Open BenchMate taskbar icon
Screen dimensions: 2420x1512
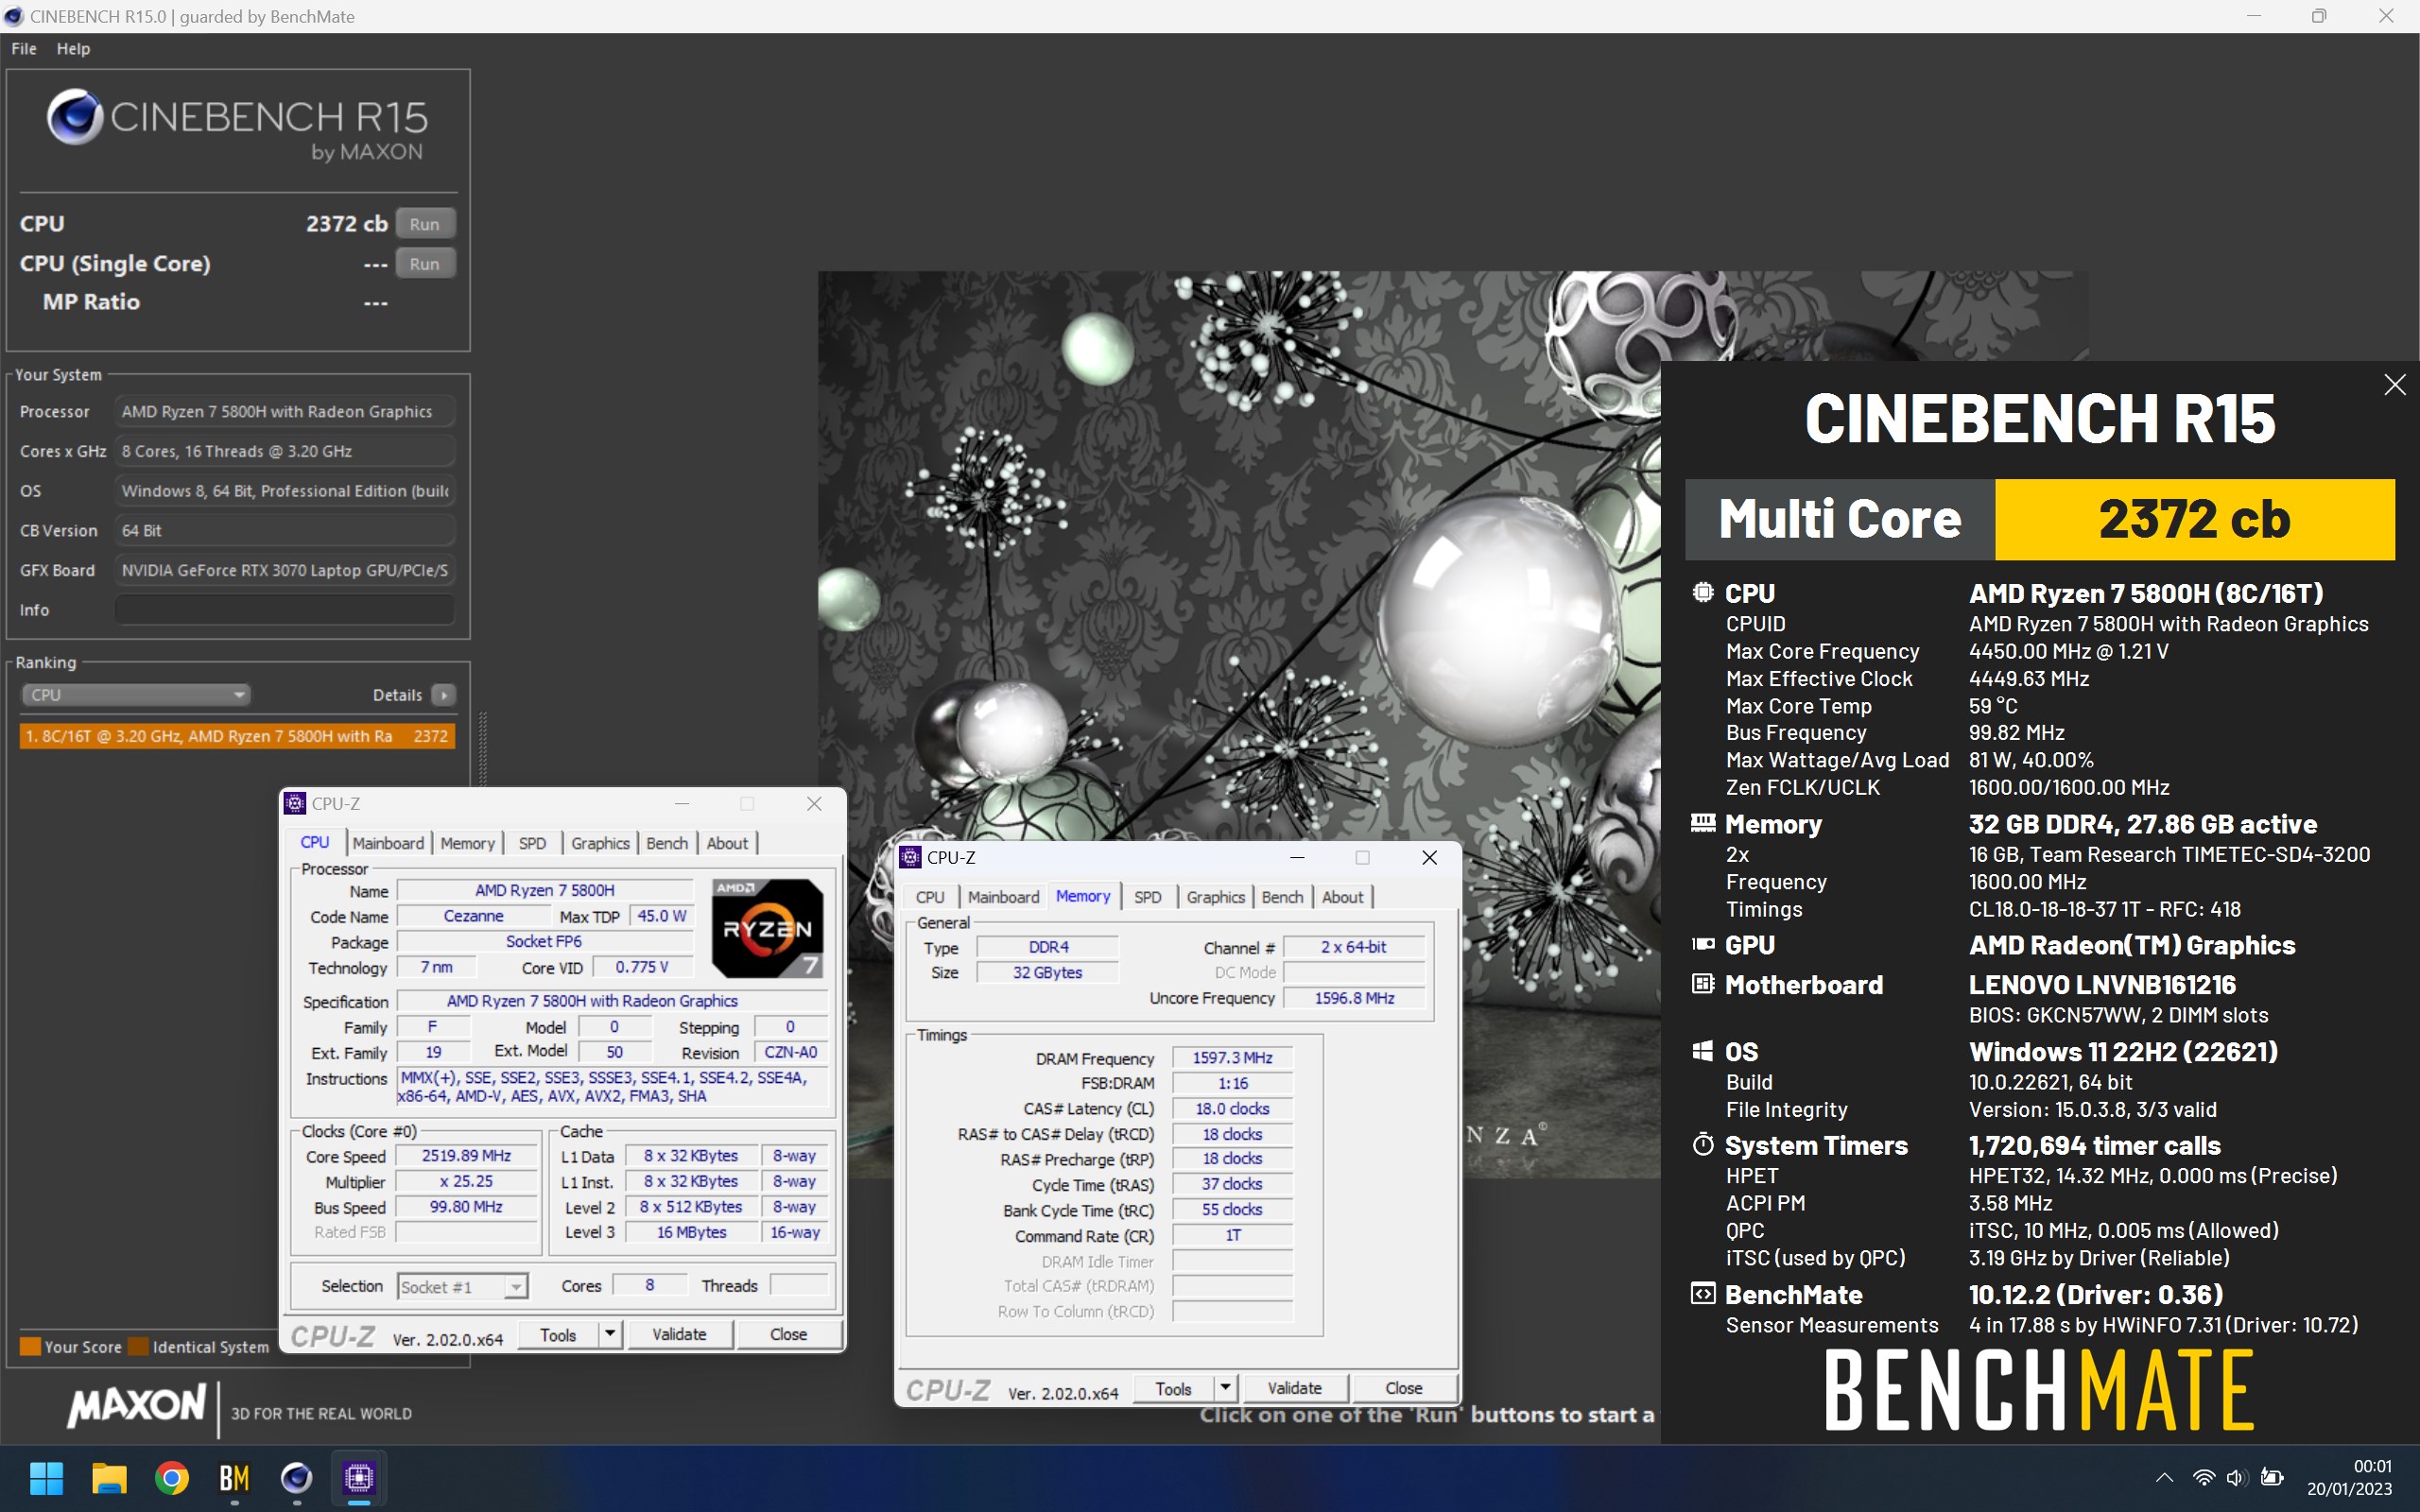234,1477
